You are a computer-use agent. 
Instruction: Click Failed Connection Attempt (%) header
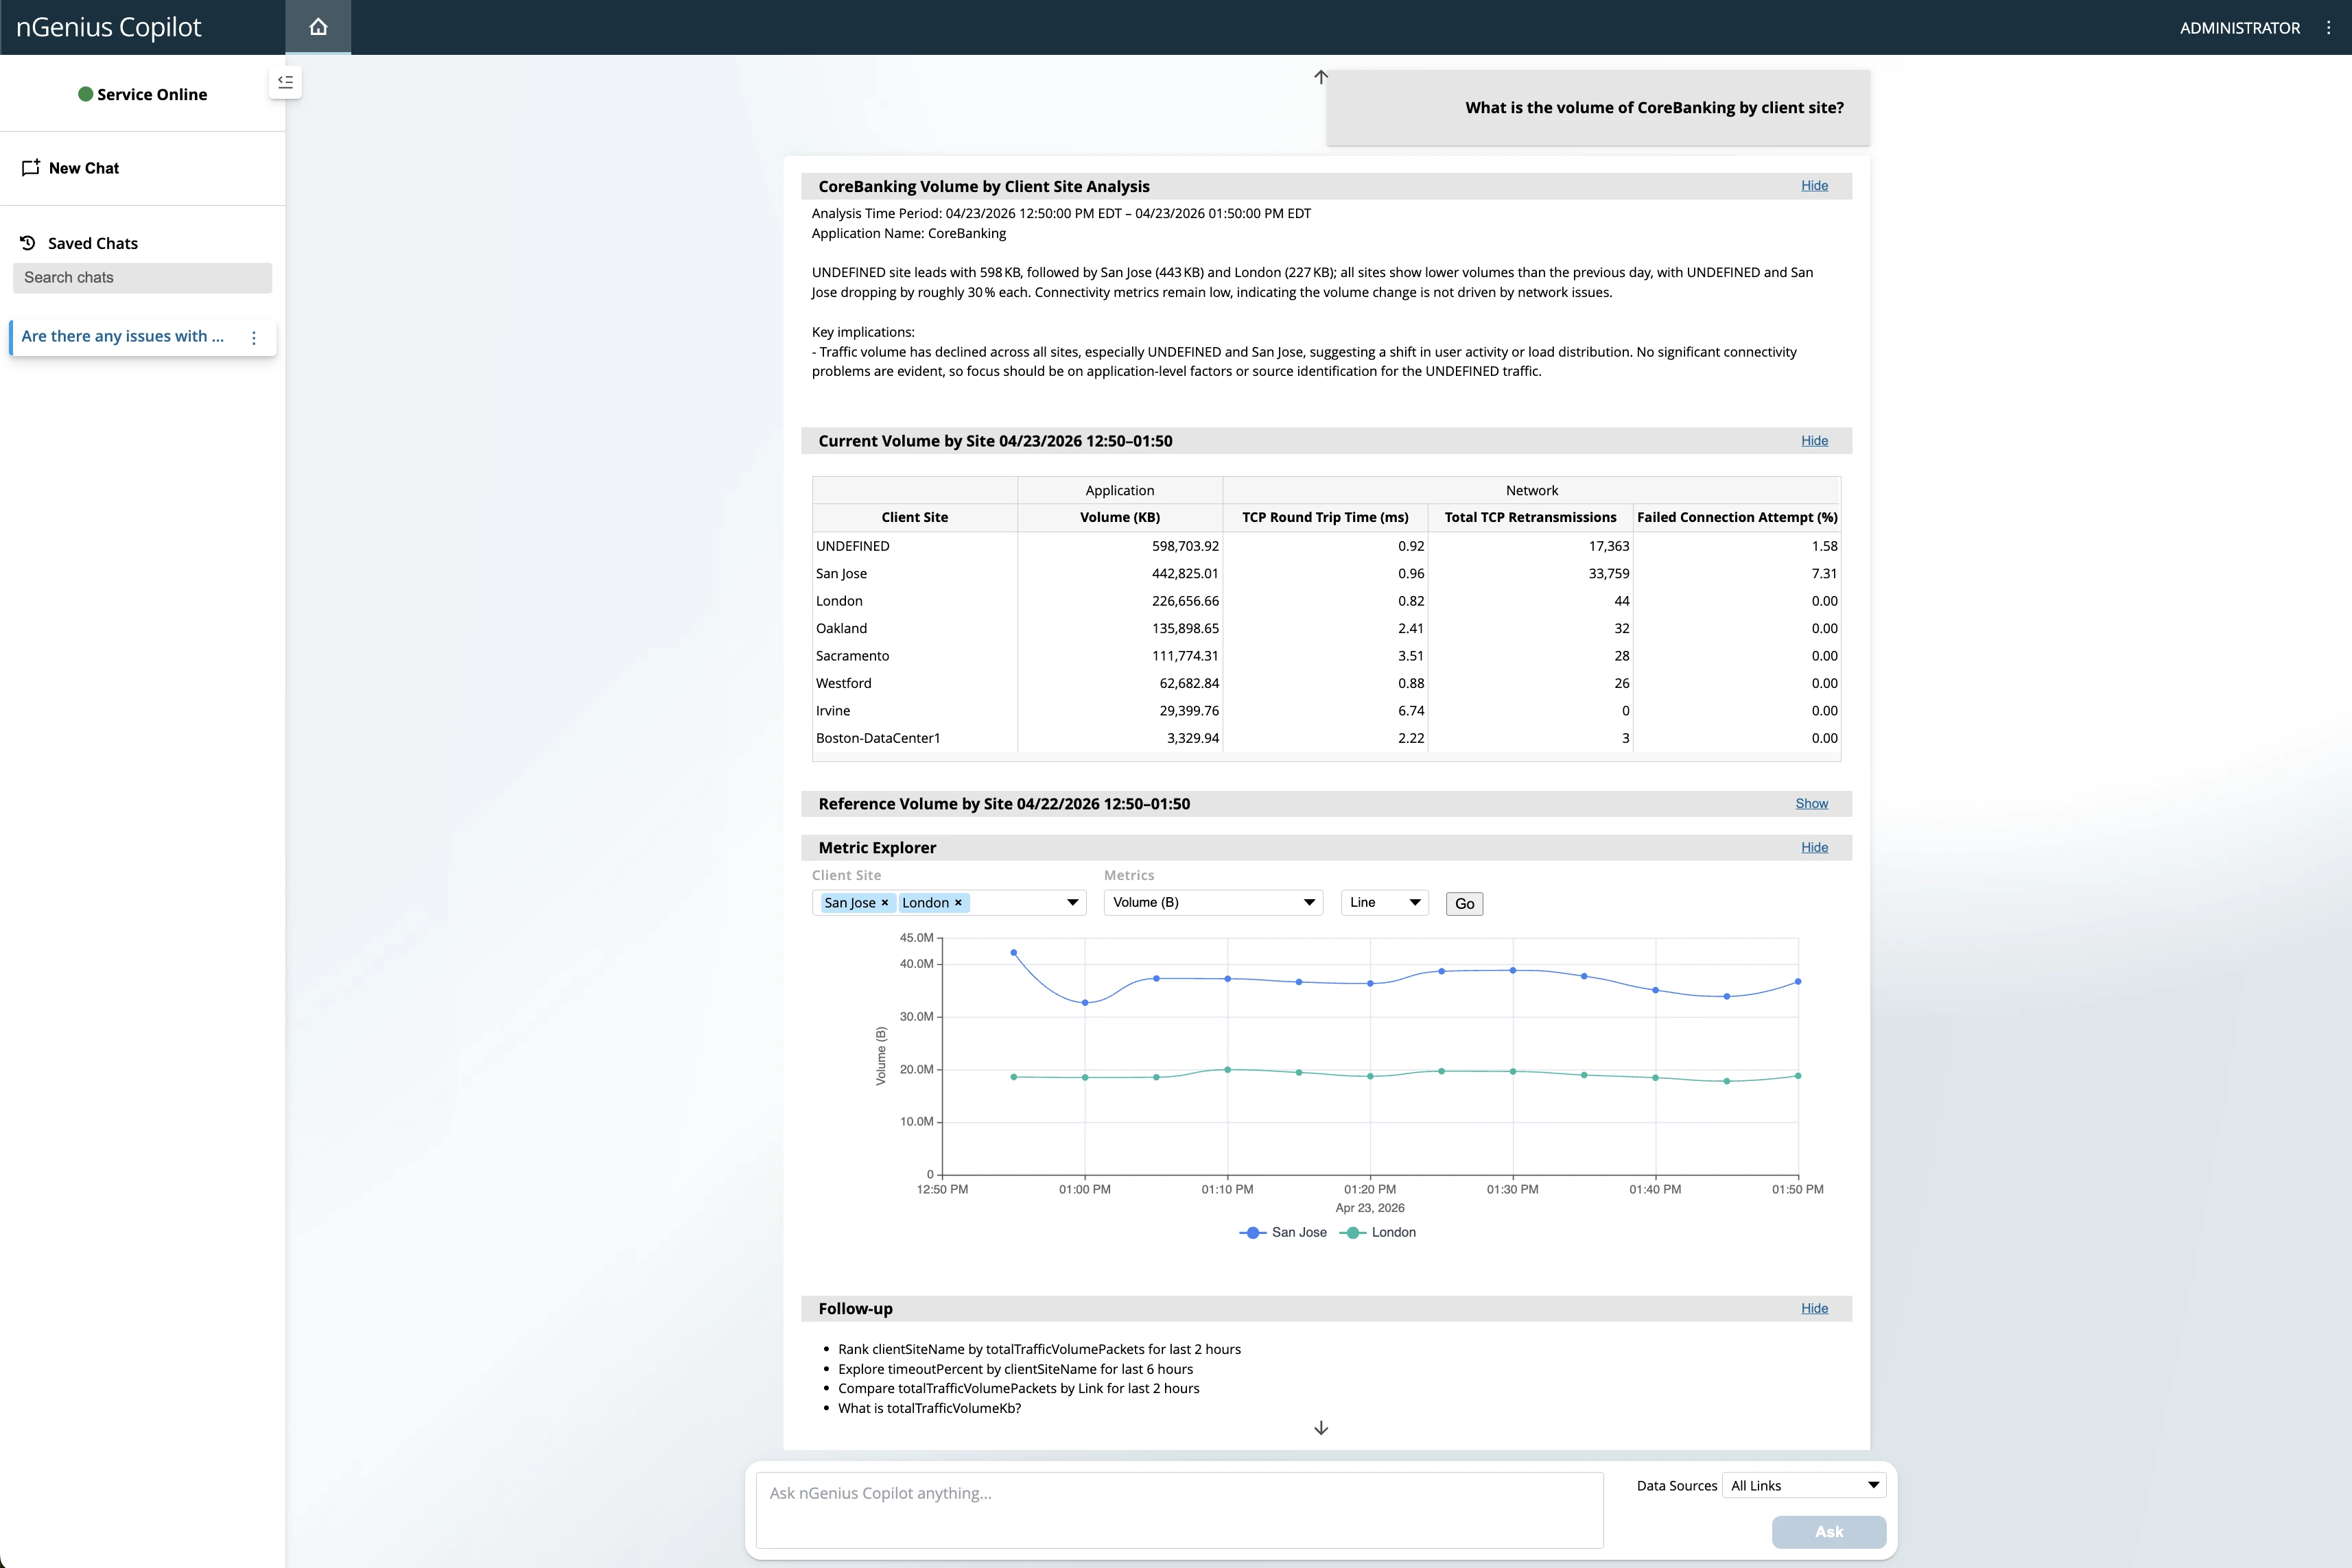click(1737, 518)
